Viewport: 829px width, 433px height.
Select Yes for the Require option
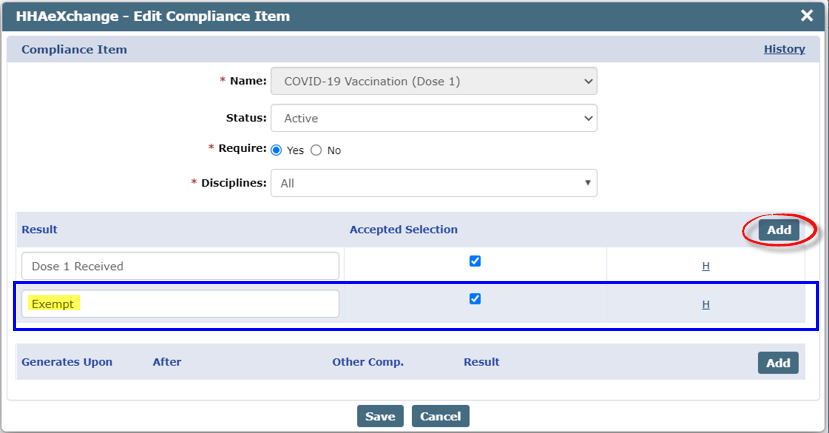coord(277,150)
